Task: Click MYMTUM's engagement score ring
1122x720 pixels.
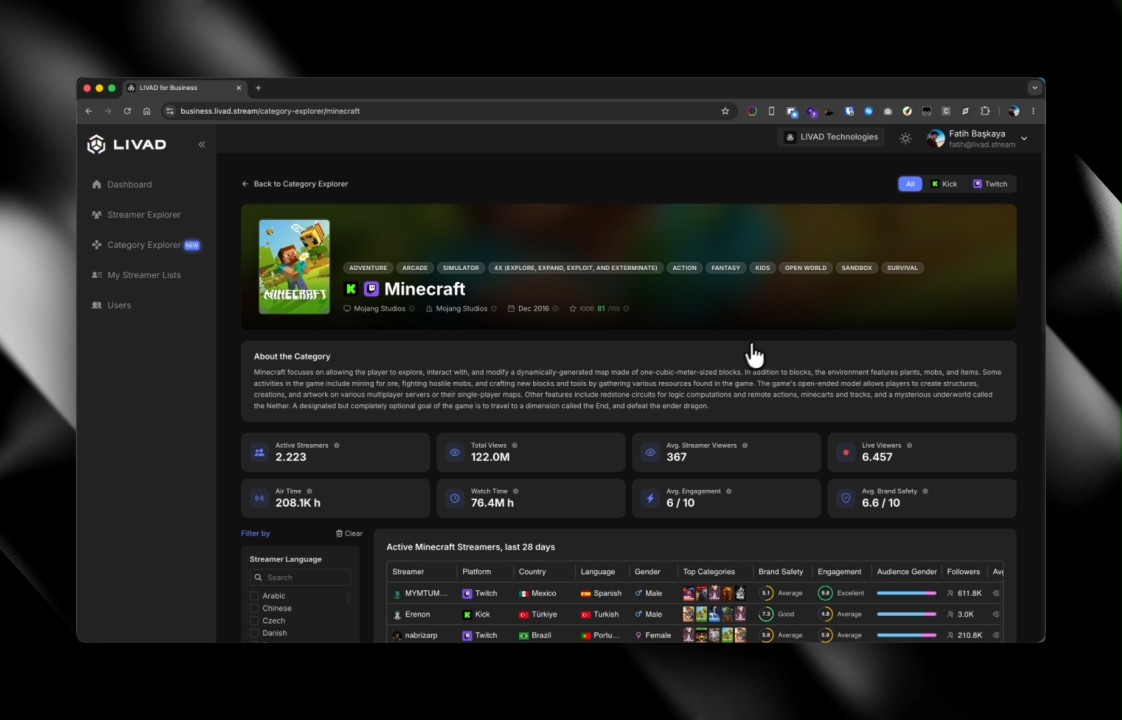Action: [x=825, y=593]
